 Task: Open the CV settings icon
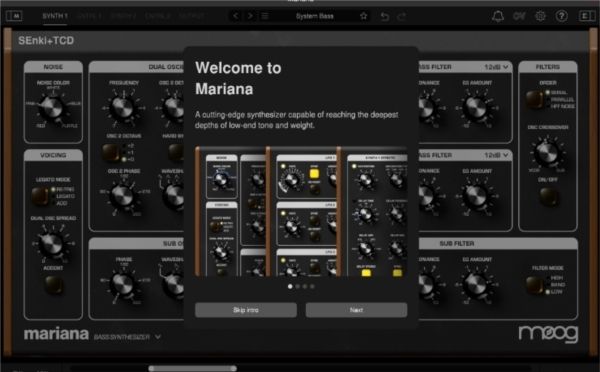pyautogui.click(x=519, y=16)
